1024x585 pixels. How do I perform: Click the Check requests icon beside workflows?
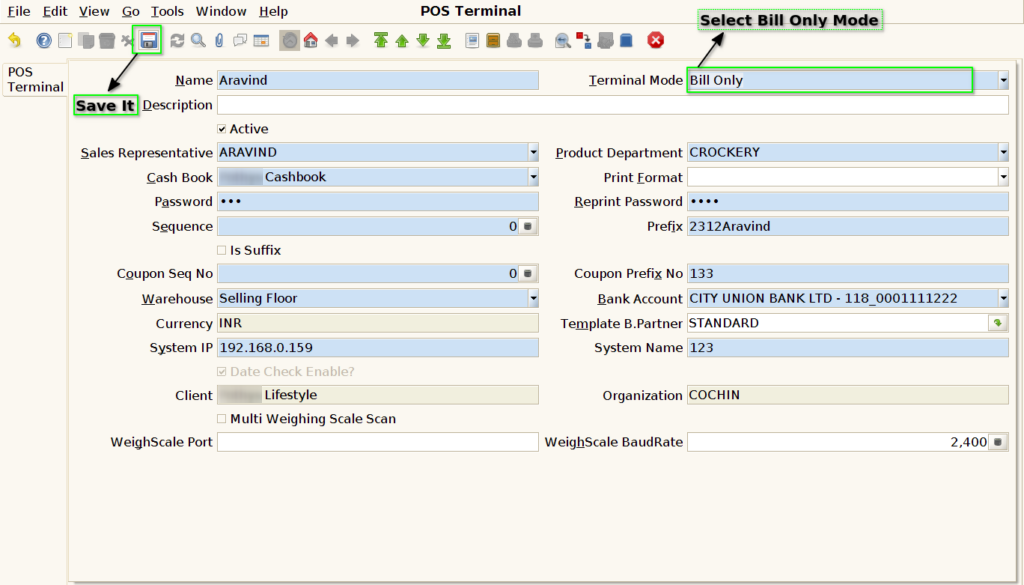click(605, 40)
